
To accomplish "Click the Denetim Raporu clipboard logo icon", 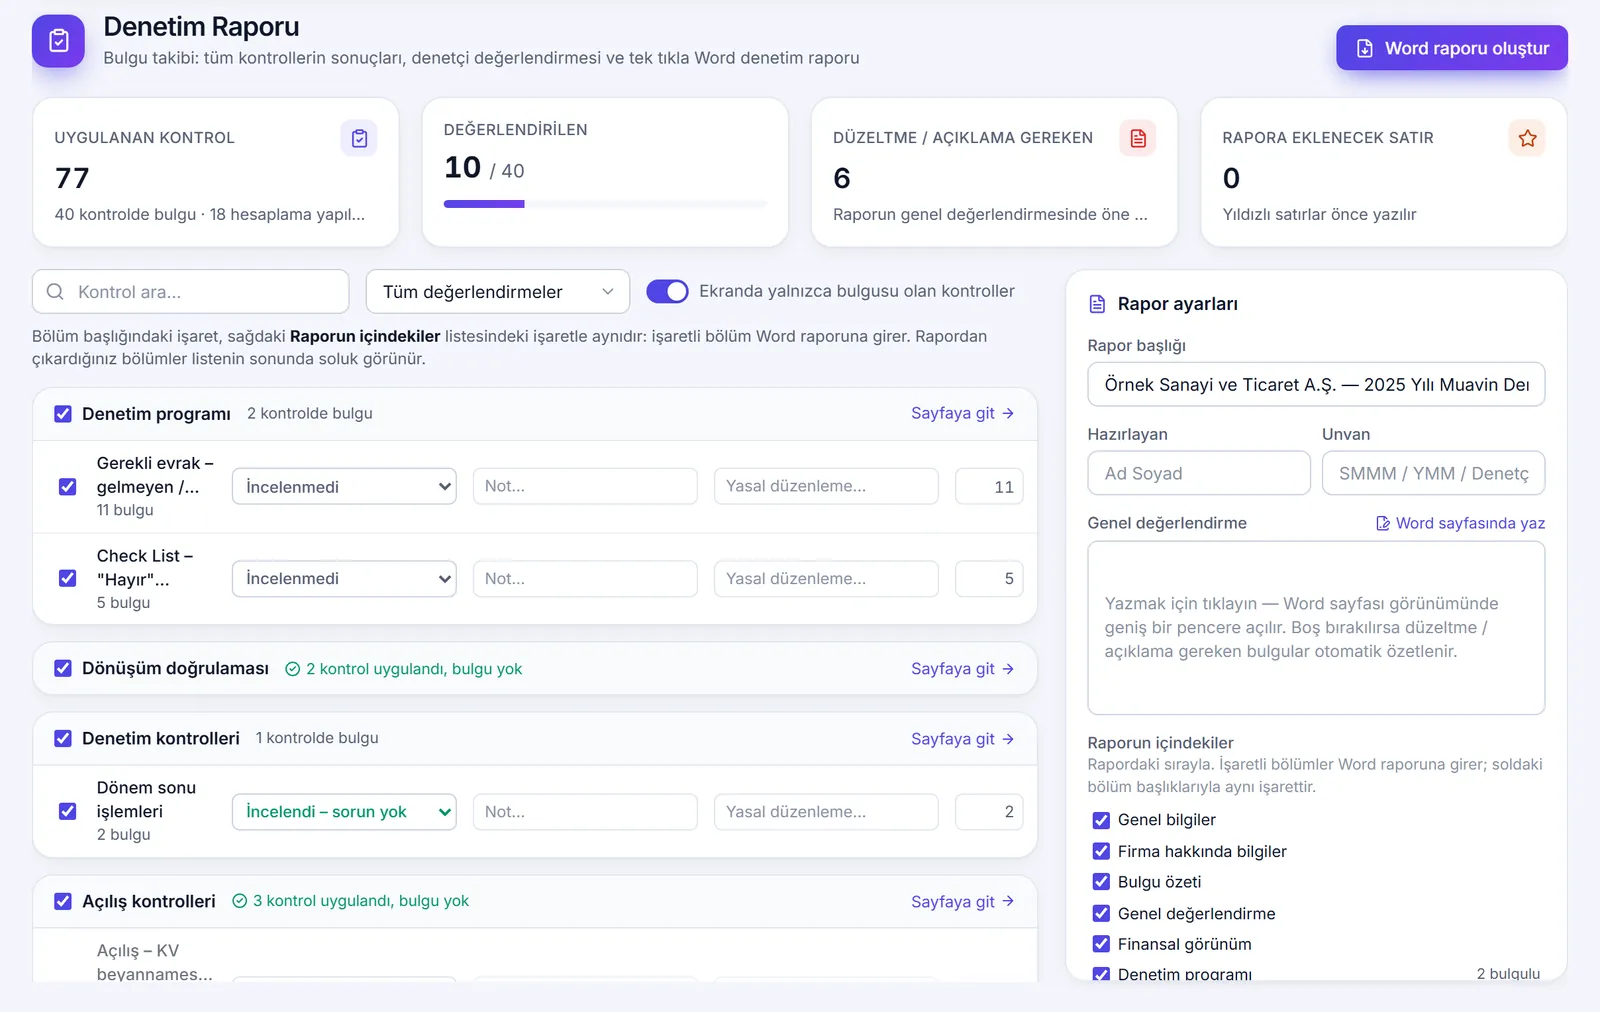I will 58,41.
